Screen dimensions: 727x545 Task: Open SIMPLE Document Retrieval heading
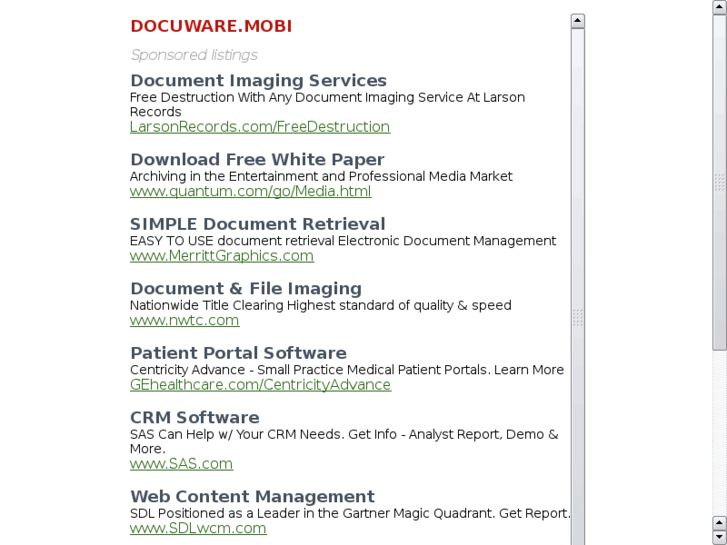[x=257, y=224]
